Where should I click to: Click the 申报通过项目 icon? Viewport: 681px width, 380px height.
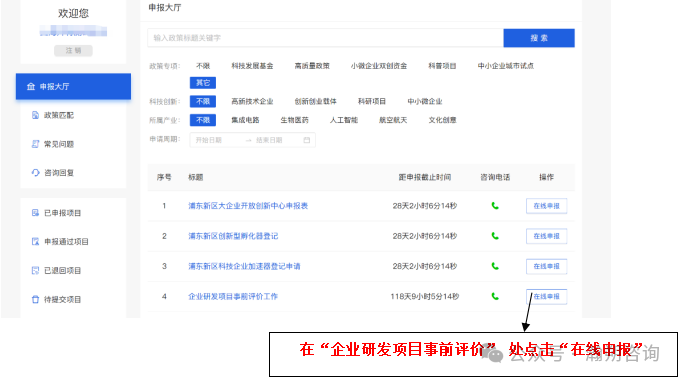click(36, 241)
